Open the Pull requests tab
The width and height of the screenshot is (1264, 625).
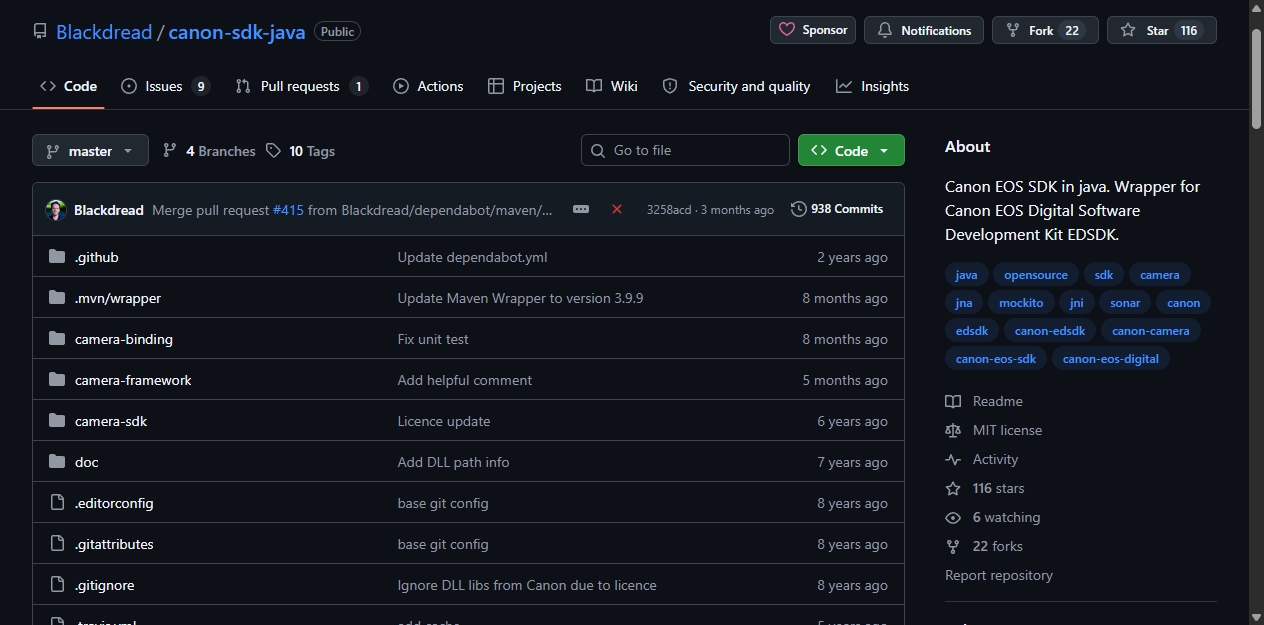301,86
